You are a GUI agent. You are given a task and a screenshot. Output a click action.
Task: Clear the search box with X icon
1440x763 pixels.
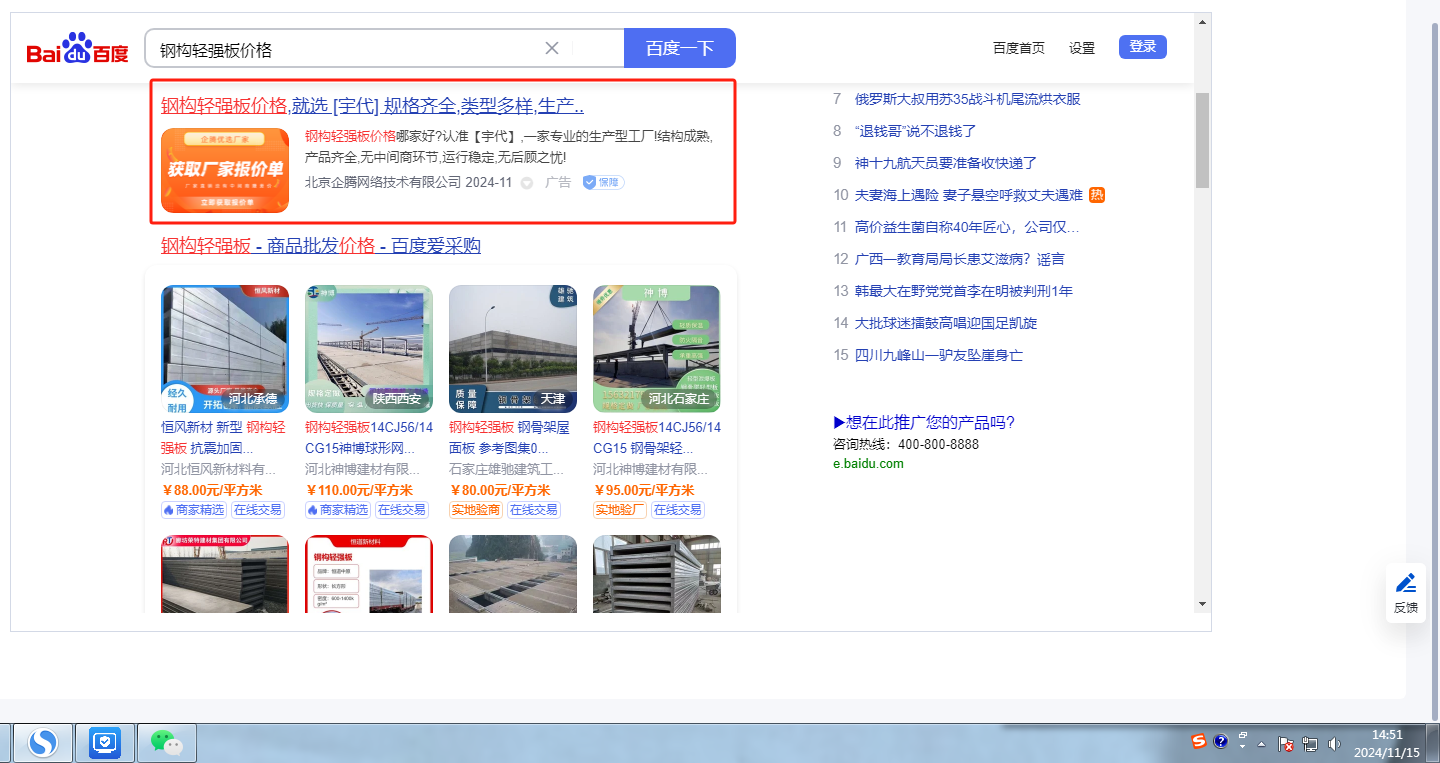[x=551, y=48]
